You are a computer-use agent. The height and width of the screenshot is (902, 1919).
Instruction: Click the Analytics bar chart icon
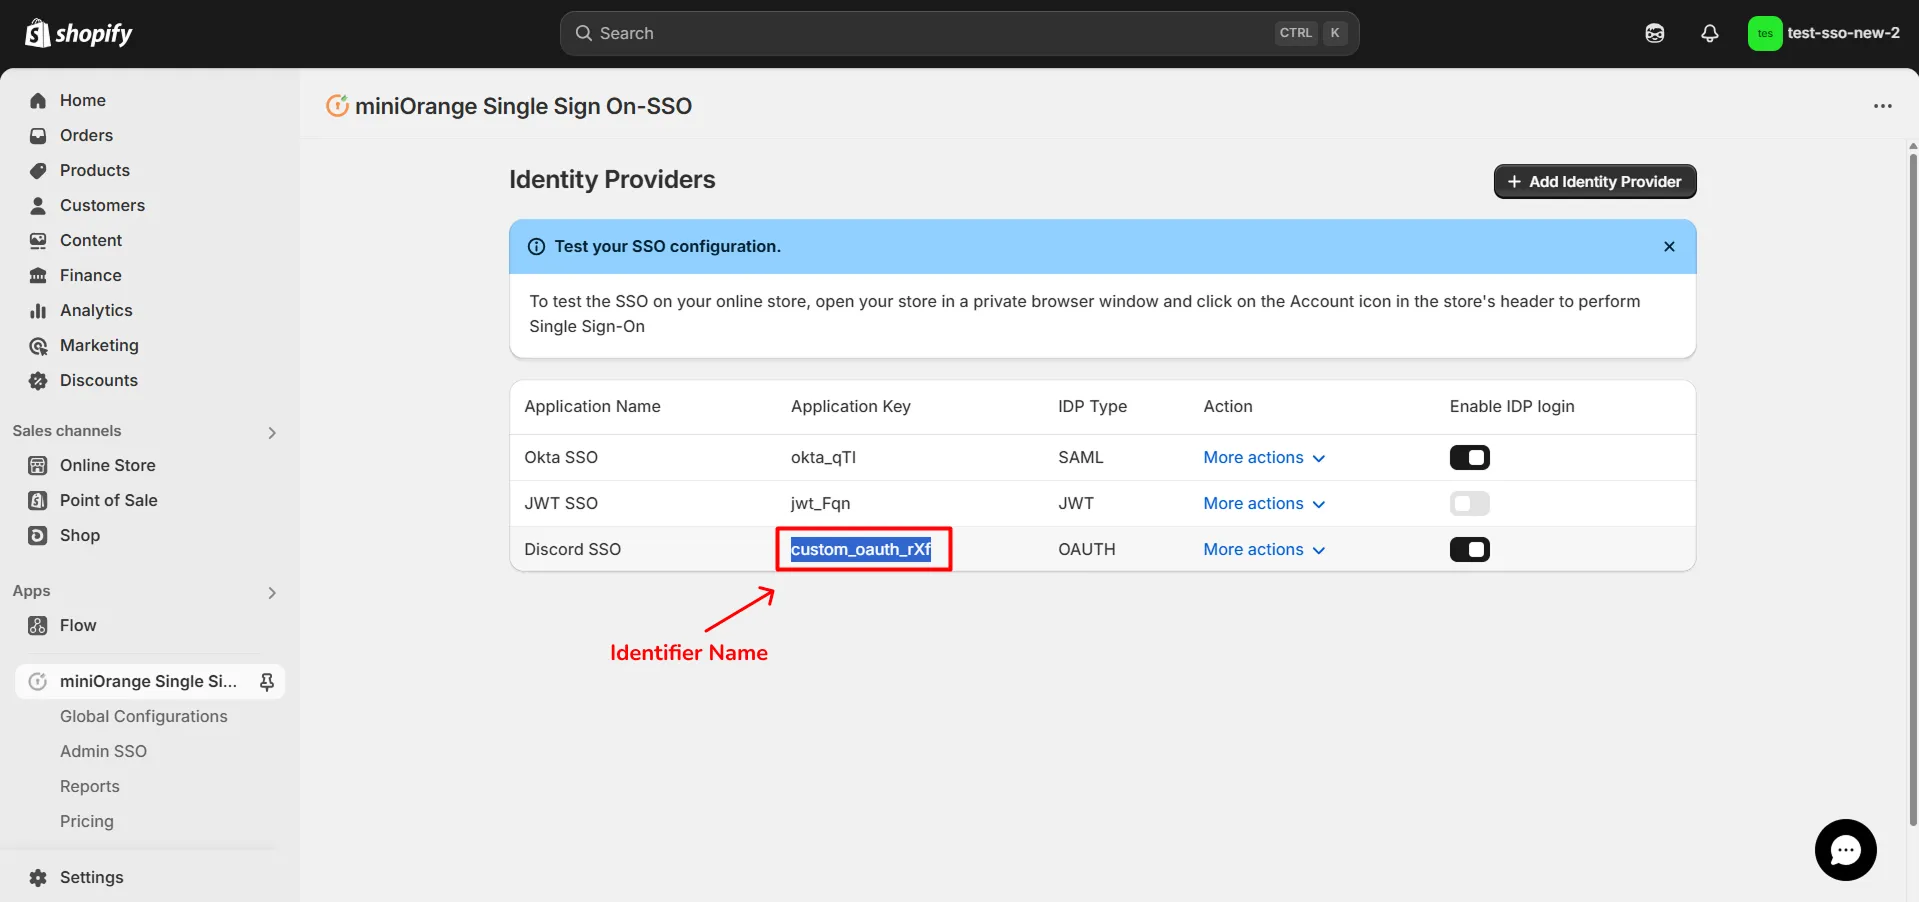click(38, 310)
